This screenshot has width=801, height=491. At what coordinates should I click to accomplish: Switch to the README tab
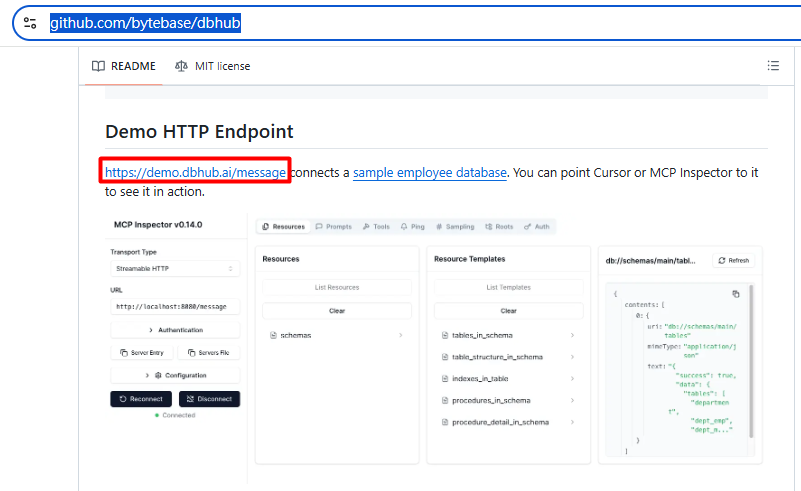tap(124, 66)
